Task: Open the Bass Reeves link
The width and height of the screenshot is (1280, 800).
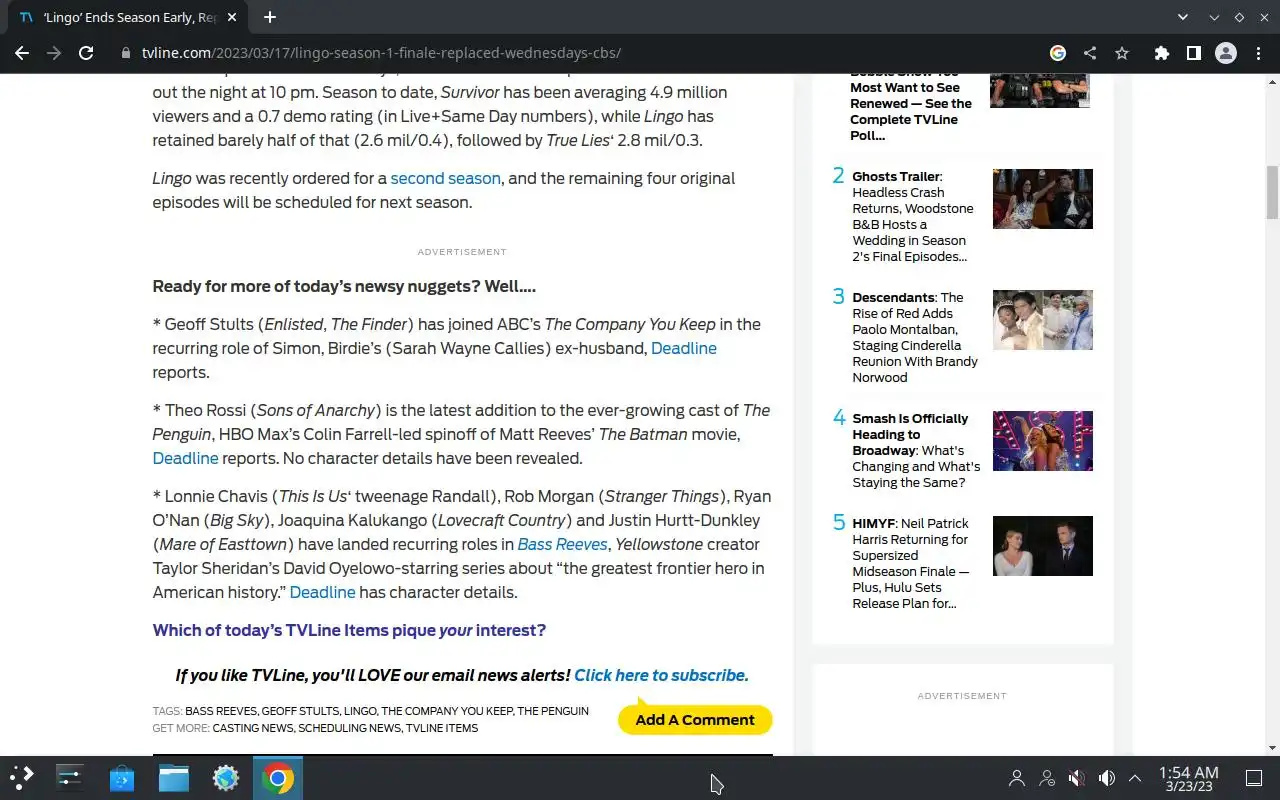Action: (x=562, y=544)
